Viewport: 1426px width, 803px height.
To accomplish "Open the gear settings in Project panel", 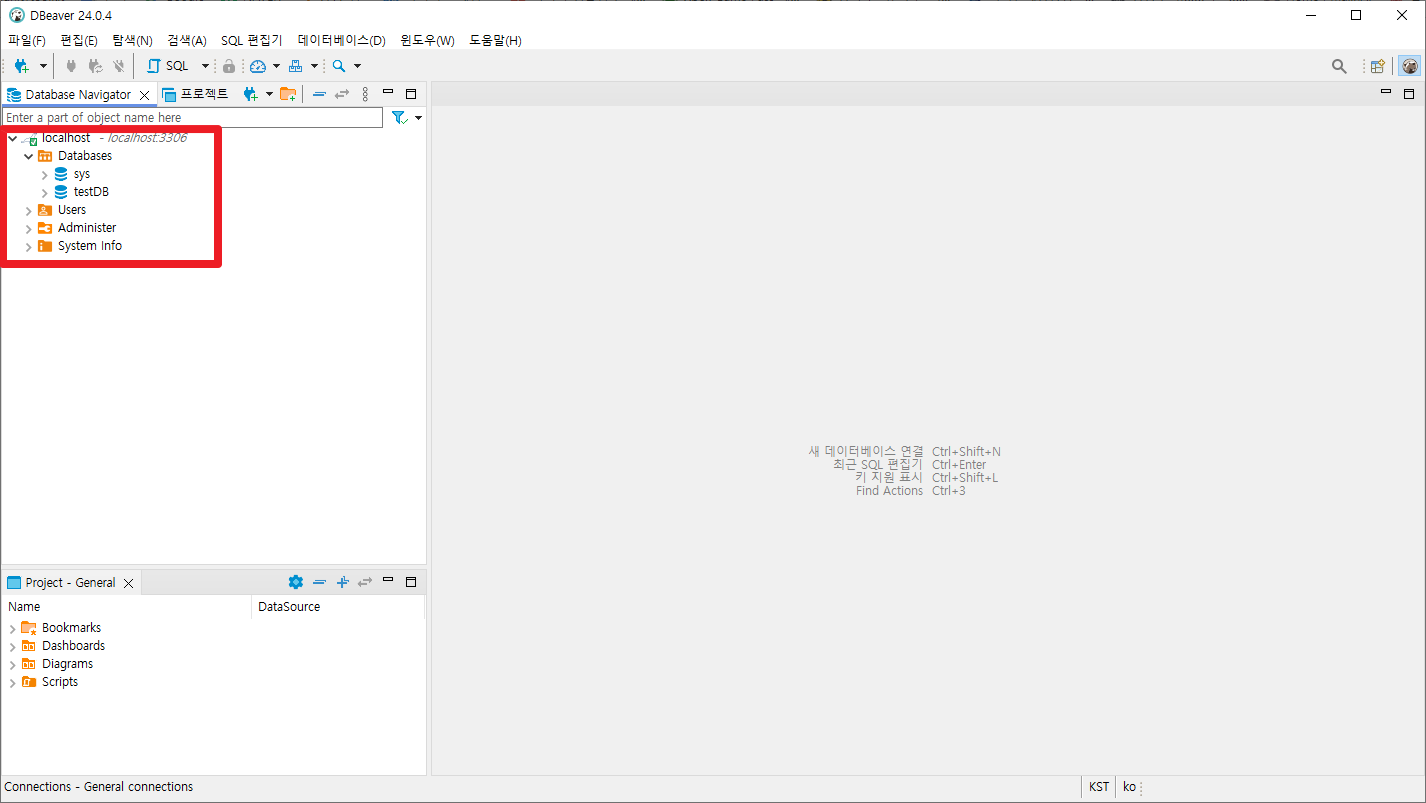I will pos(295,582).
